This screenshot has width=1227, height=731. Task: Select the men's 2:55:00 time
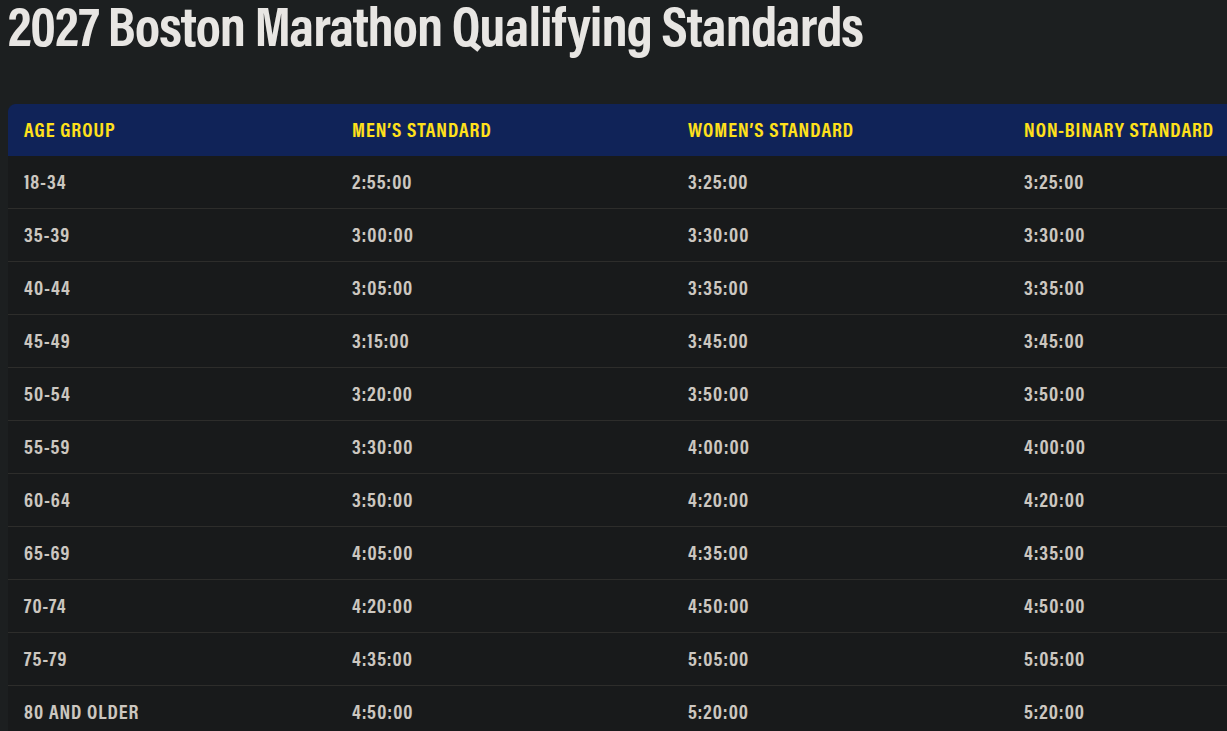click(382, 183)
